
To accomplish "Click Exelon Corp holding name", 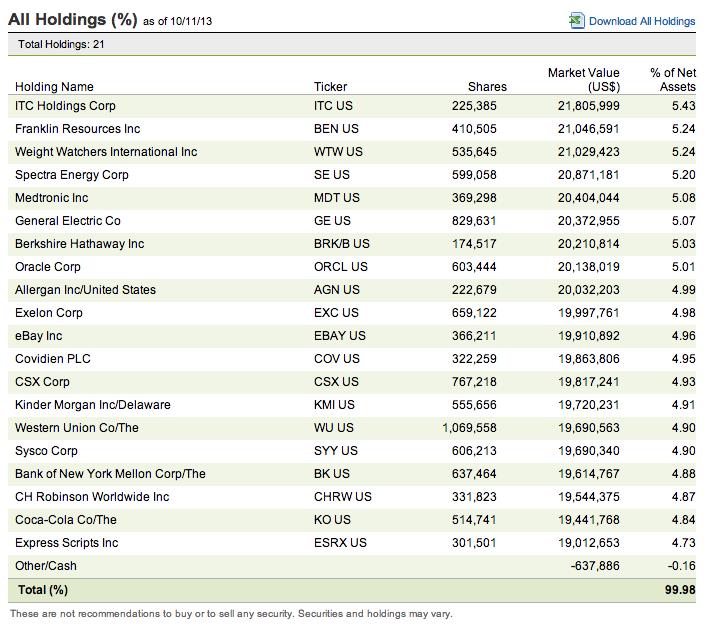I will tap(49, 313).
